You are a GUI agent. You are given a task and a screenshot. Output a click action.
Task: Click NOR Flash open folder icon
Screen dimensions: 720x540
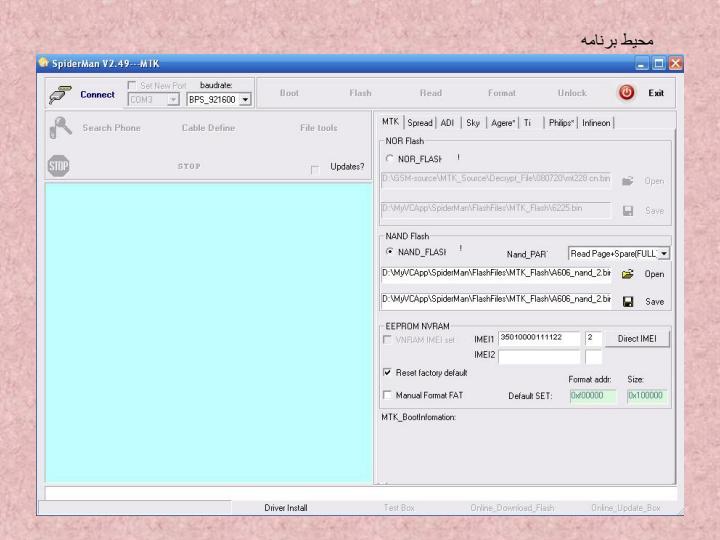point(628,181)
